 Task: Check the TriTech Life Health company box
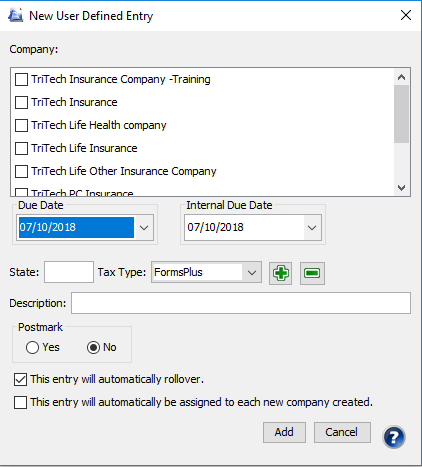pos(21,125)
